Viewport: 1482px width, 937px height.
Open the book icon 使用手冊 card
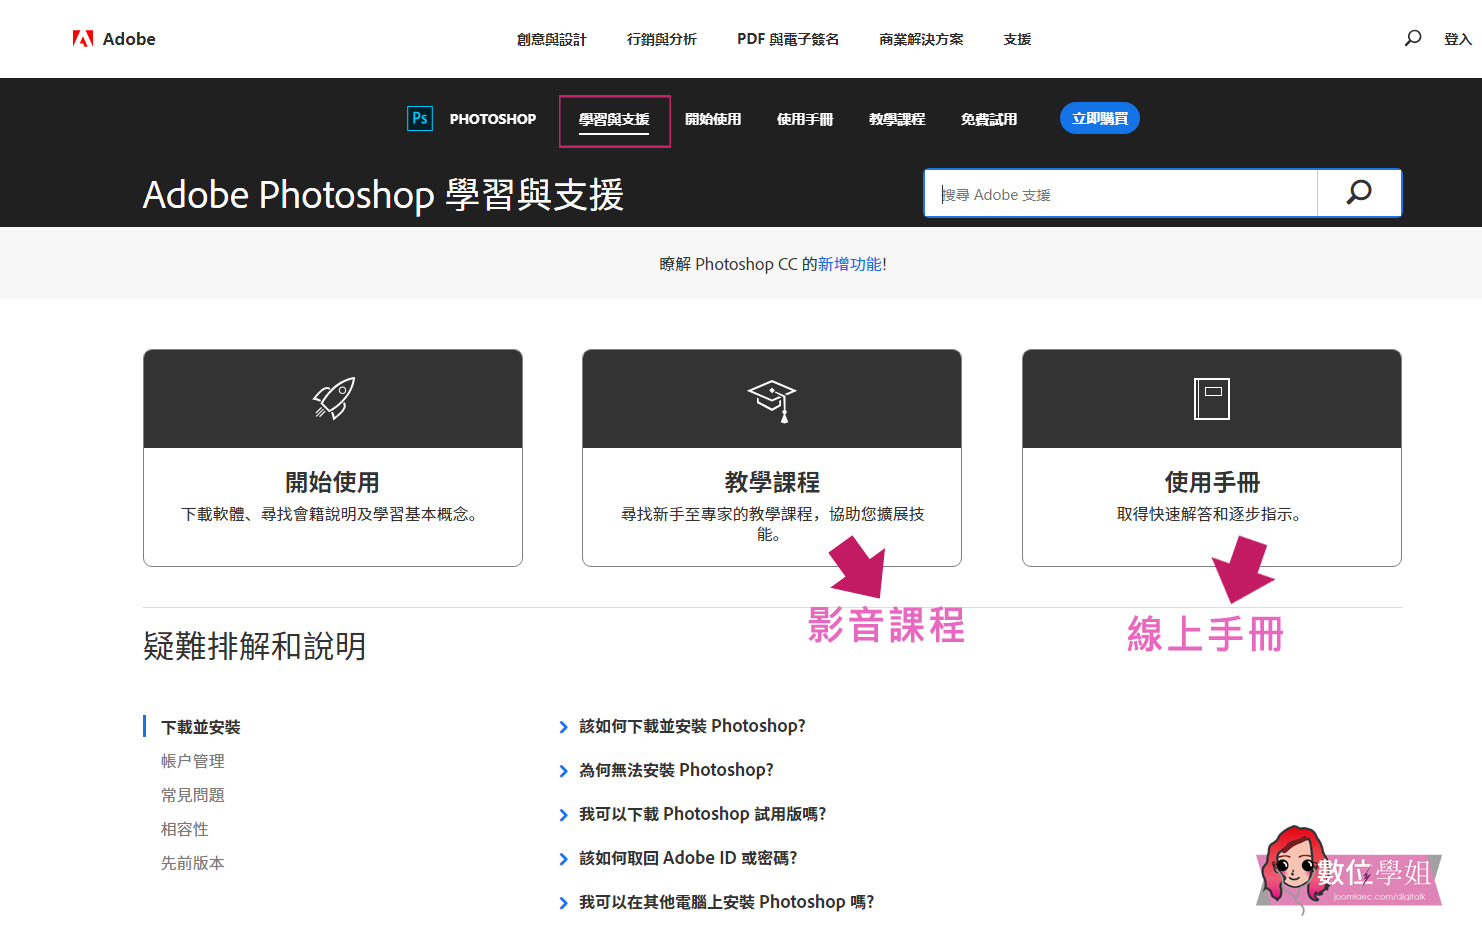1211,458
